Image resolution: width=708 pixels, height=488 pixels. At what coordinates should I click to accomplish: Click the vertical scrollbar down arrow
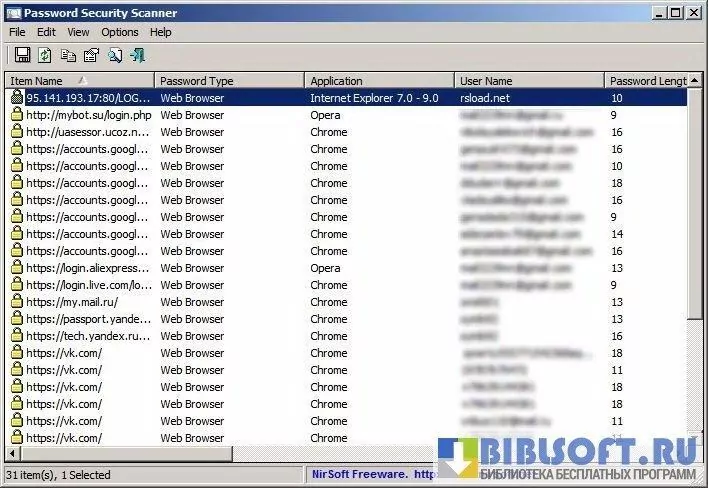point(697,438)
